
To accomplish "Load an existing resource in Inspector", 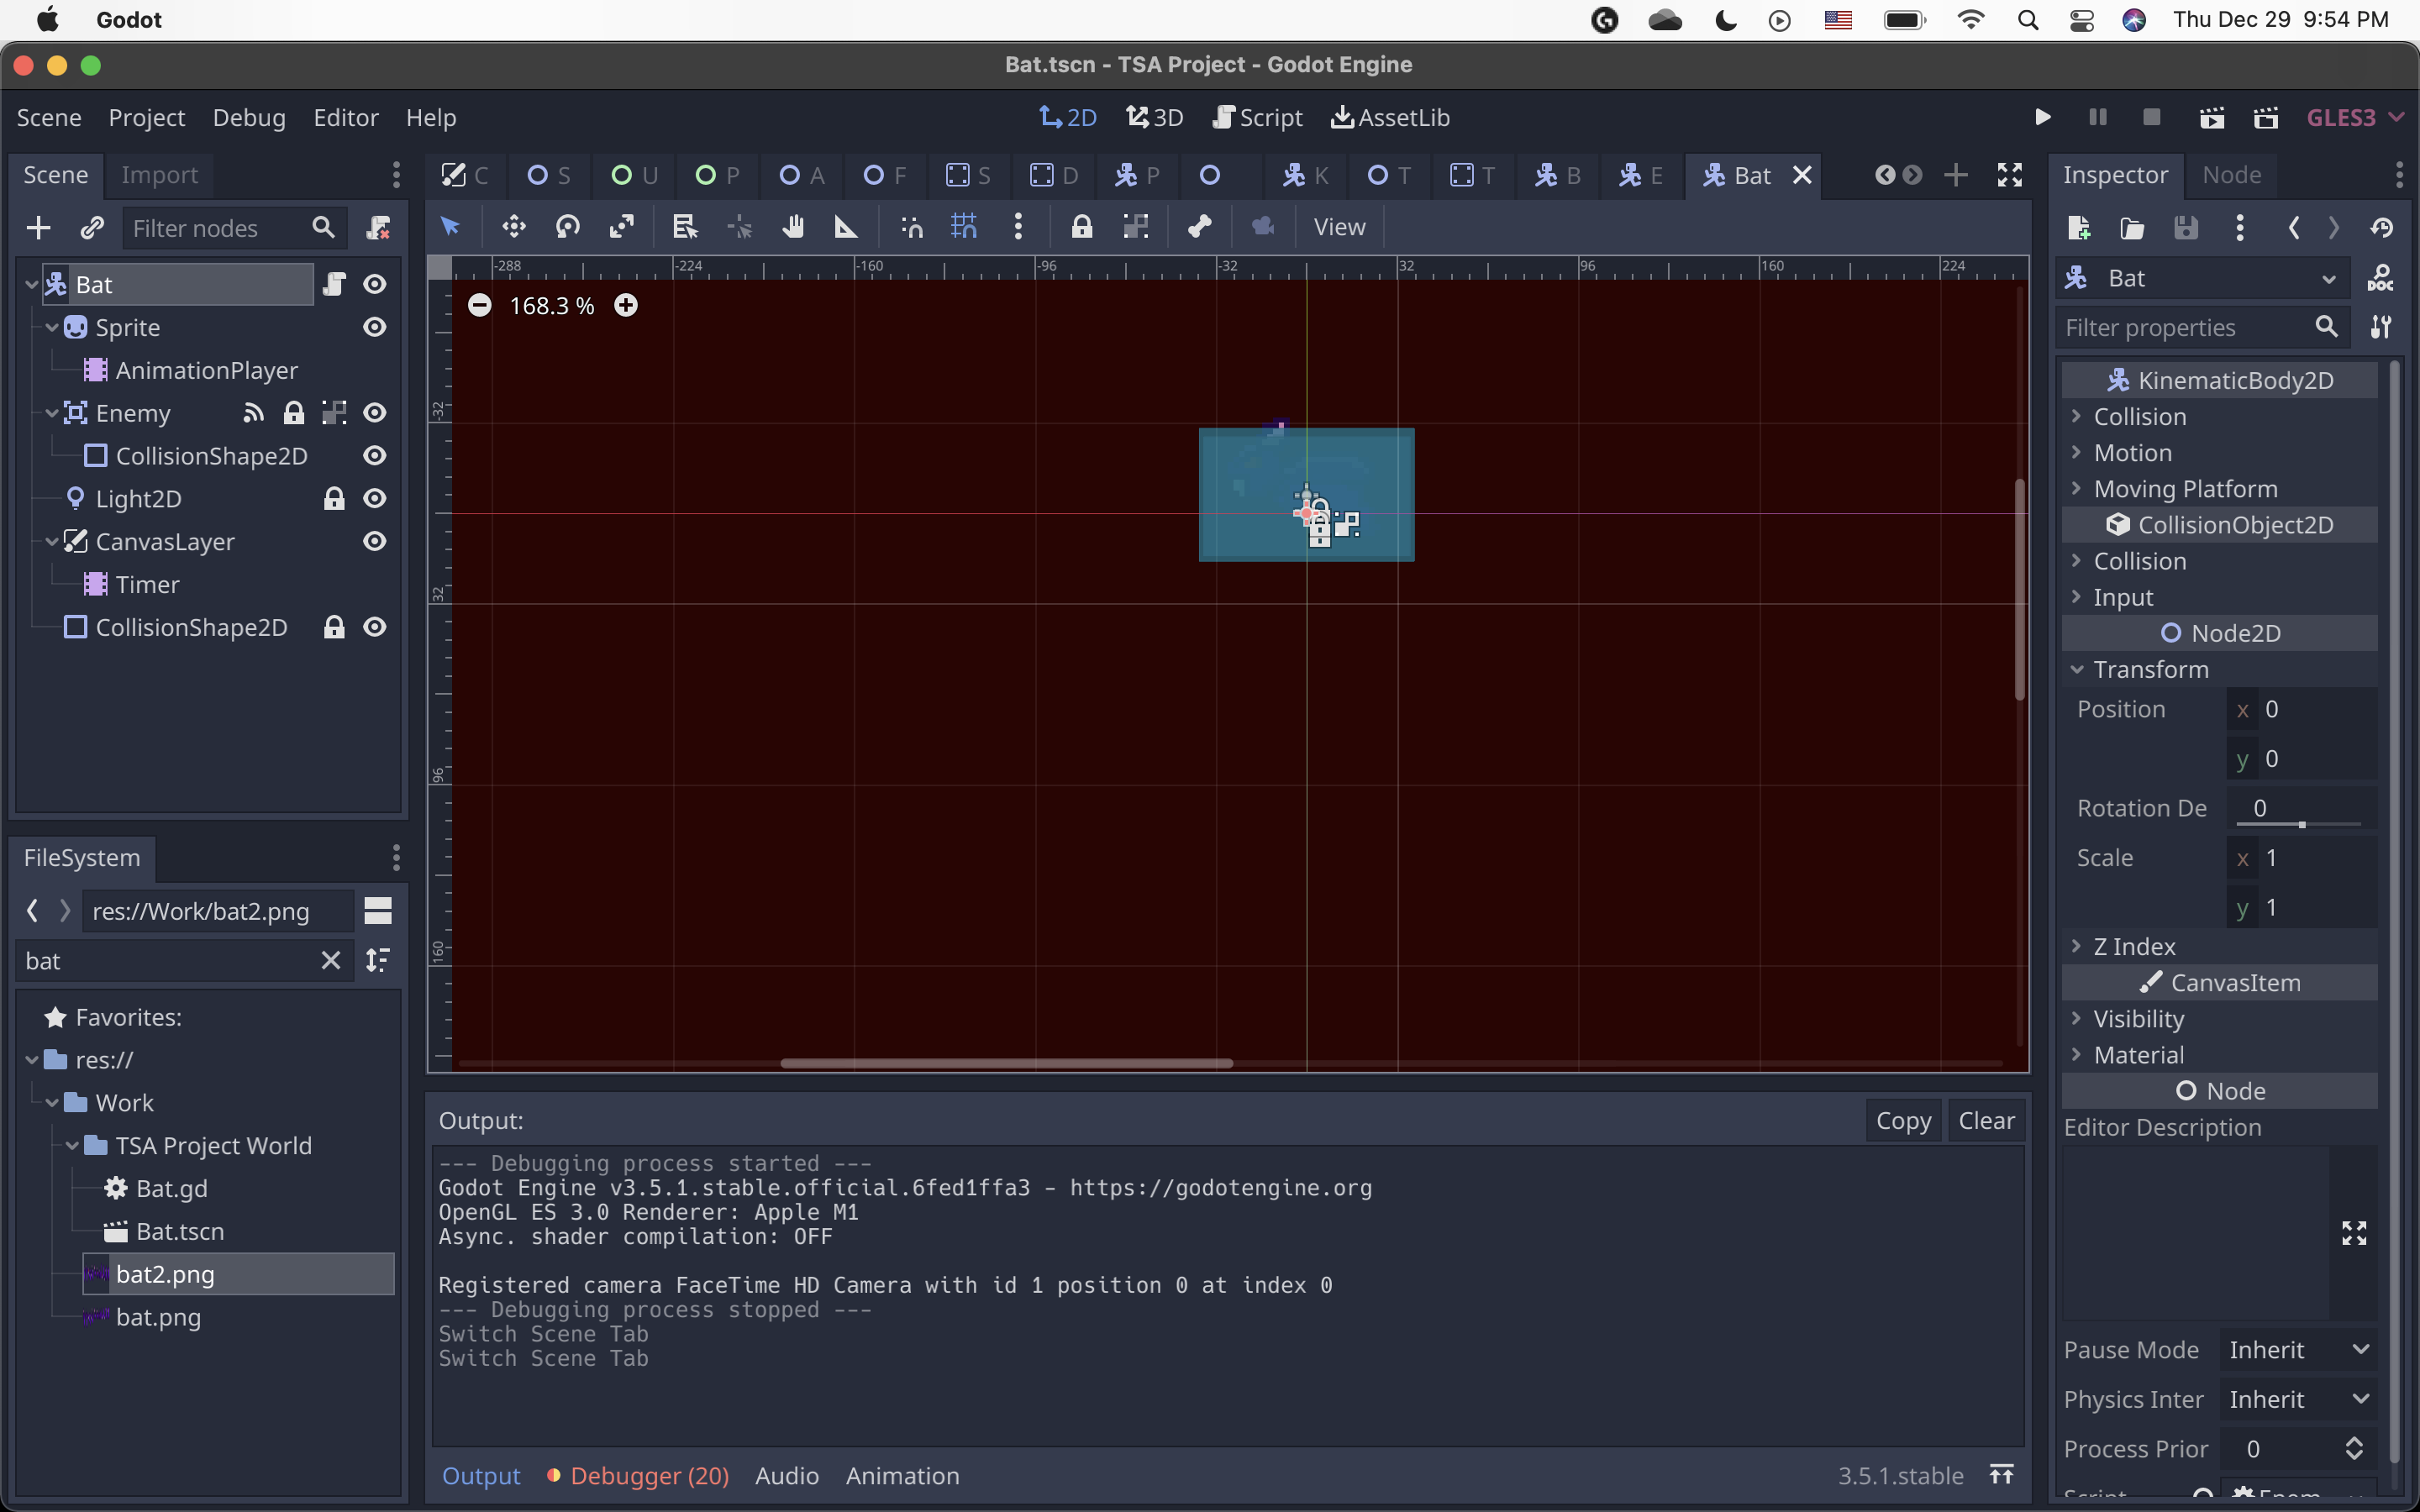I will pos(2132,228).
